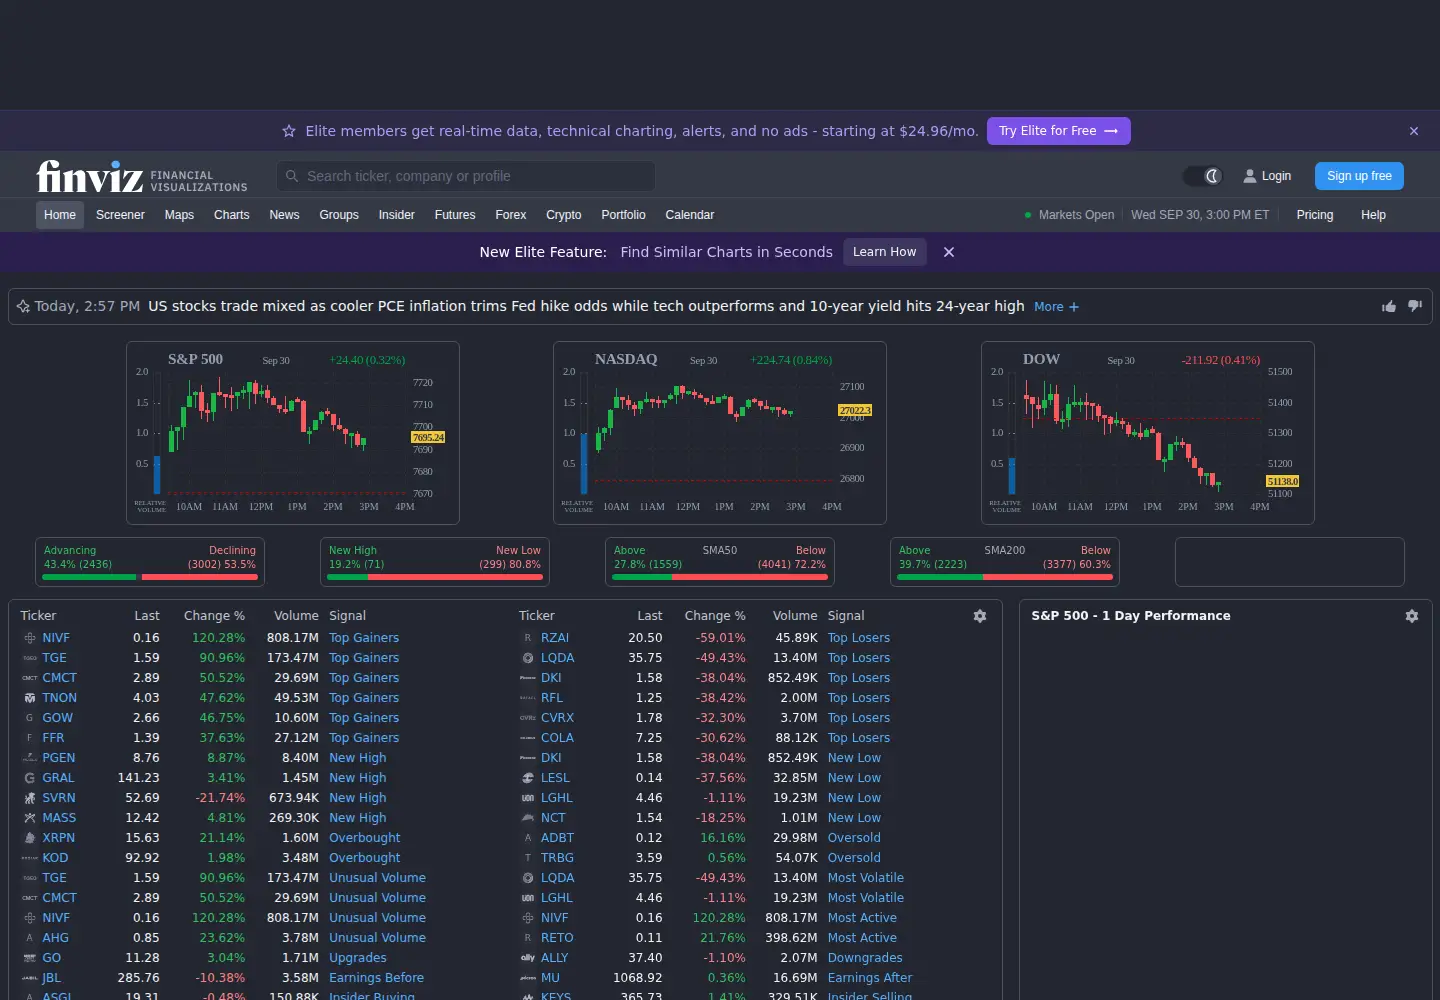Open the Insider menu item
Image resolution: width=1440 pixels, height=1000 pixels.
coord(397,215)
